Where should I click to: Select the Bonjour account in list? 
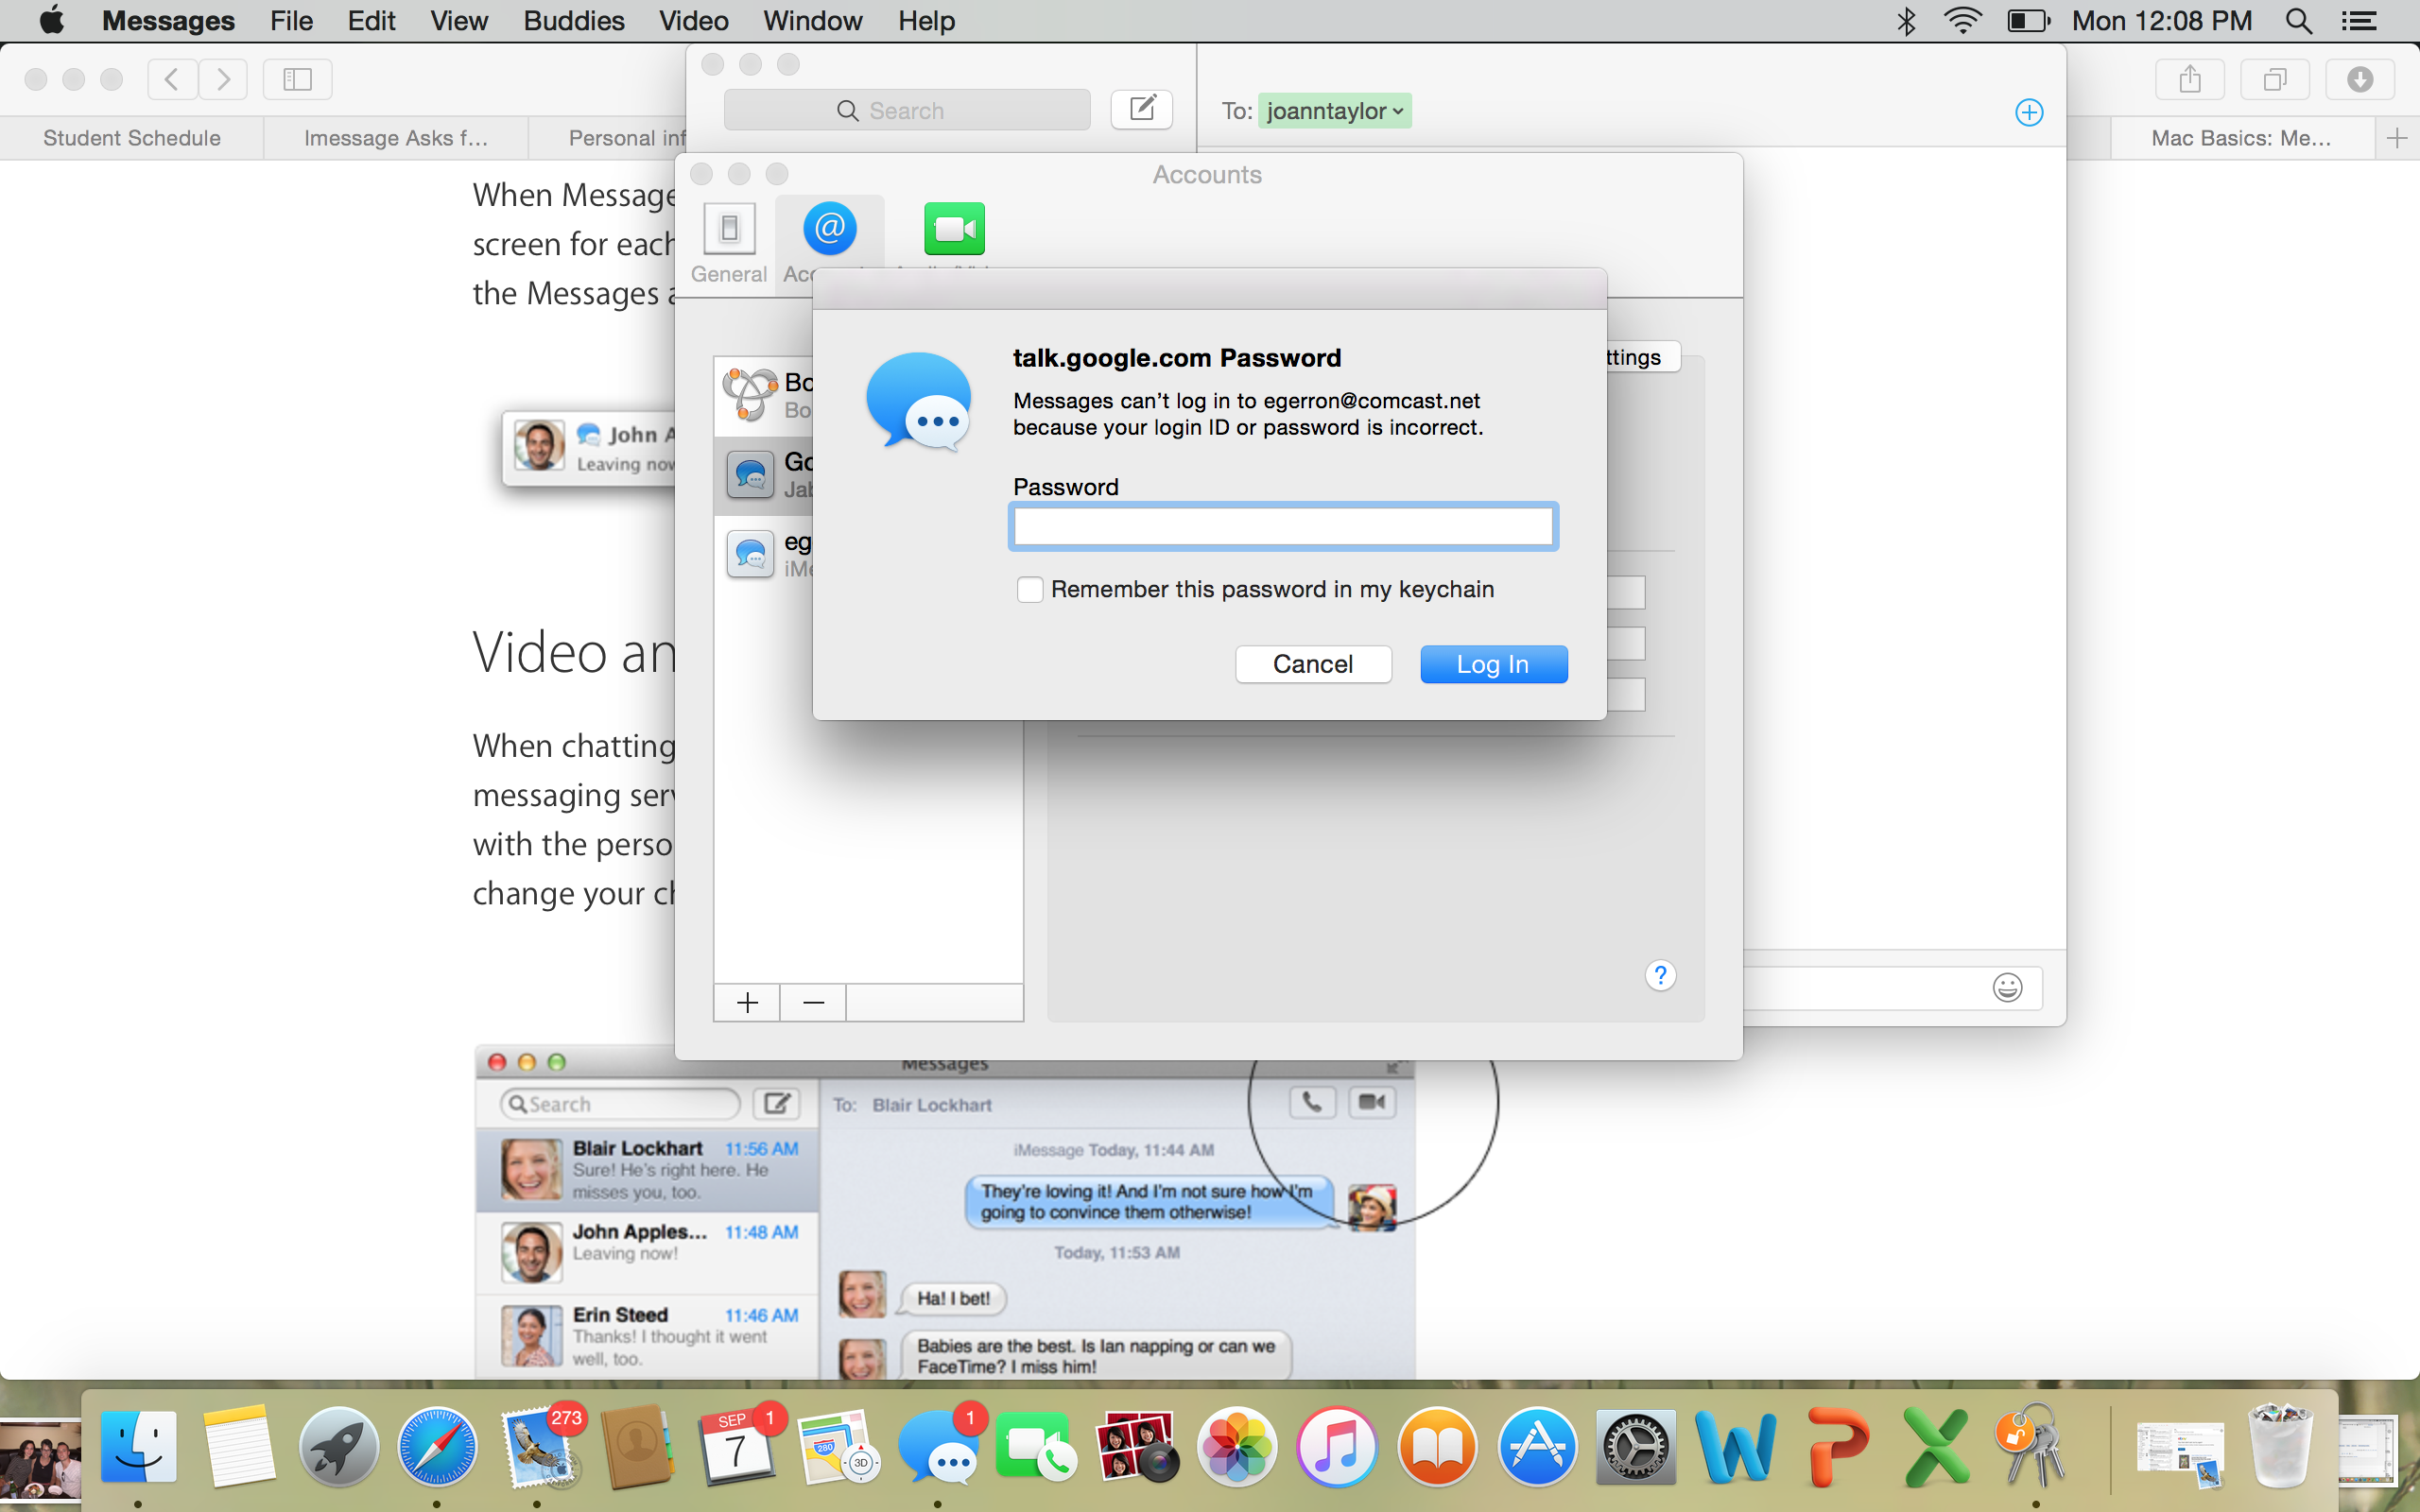click(x=766, y=395)
